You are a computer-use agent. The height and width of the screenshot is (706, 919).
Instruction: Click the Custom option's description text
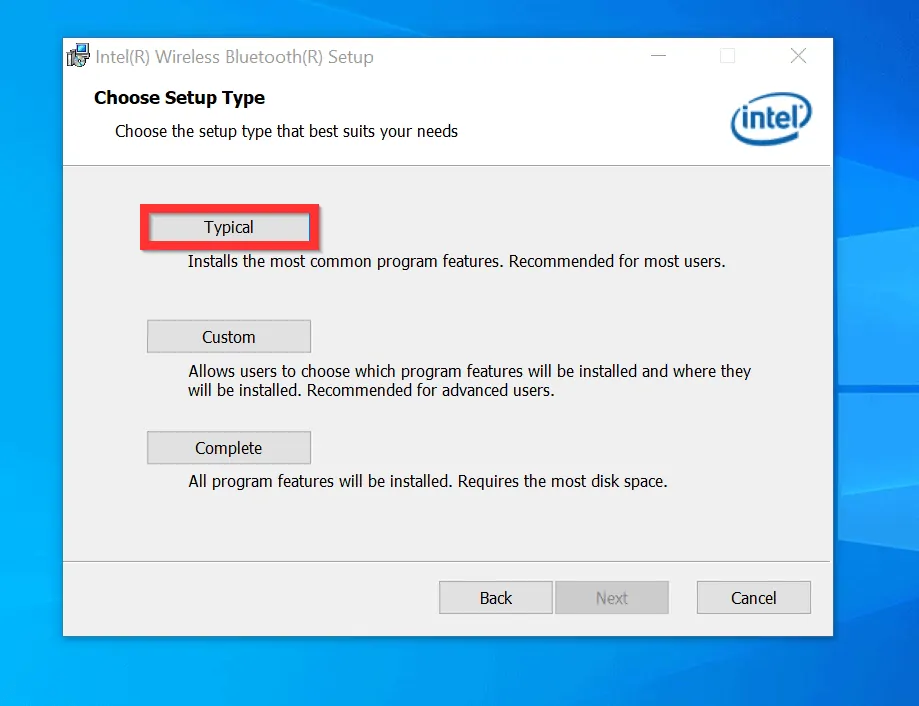coord(469,380)
